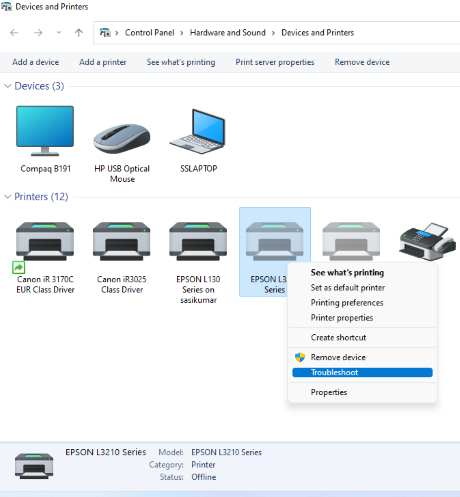460x497 pixels.
Task: Expand breadcrumb arrow after Hardware and Sound
Action: [x=273, y=33]
